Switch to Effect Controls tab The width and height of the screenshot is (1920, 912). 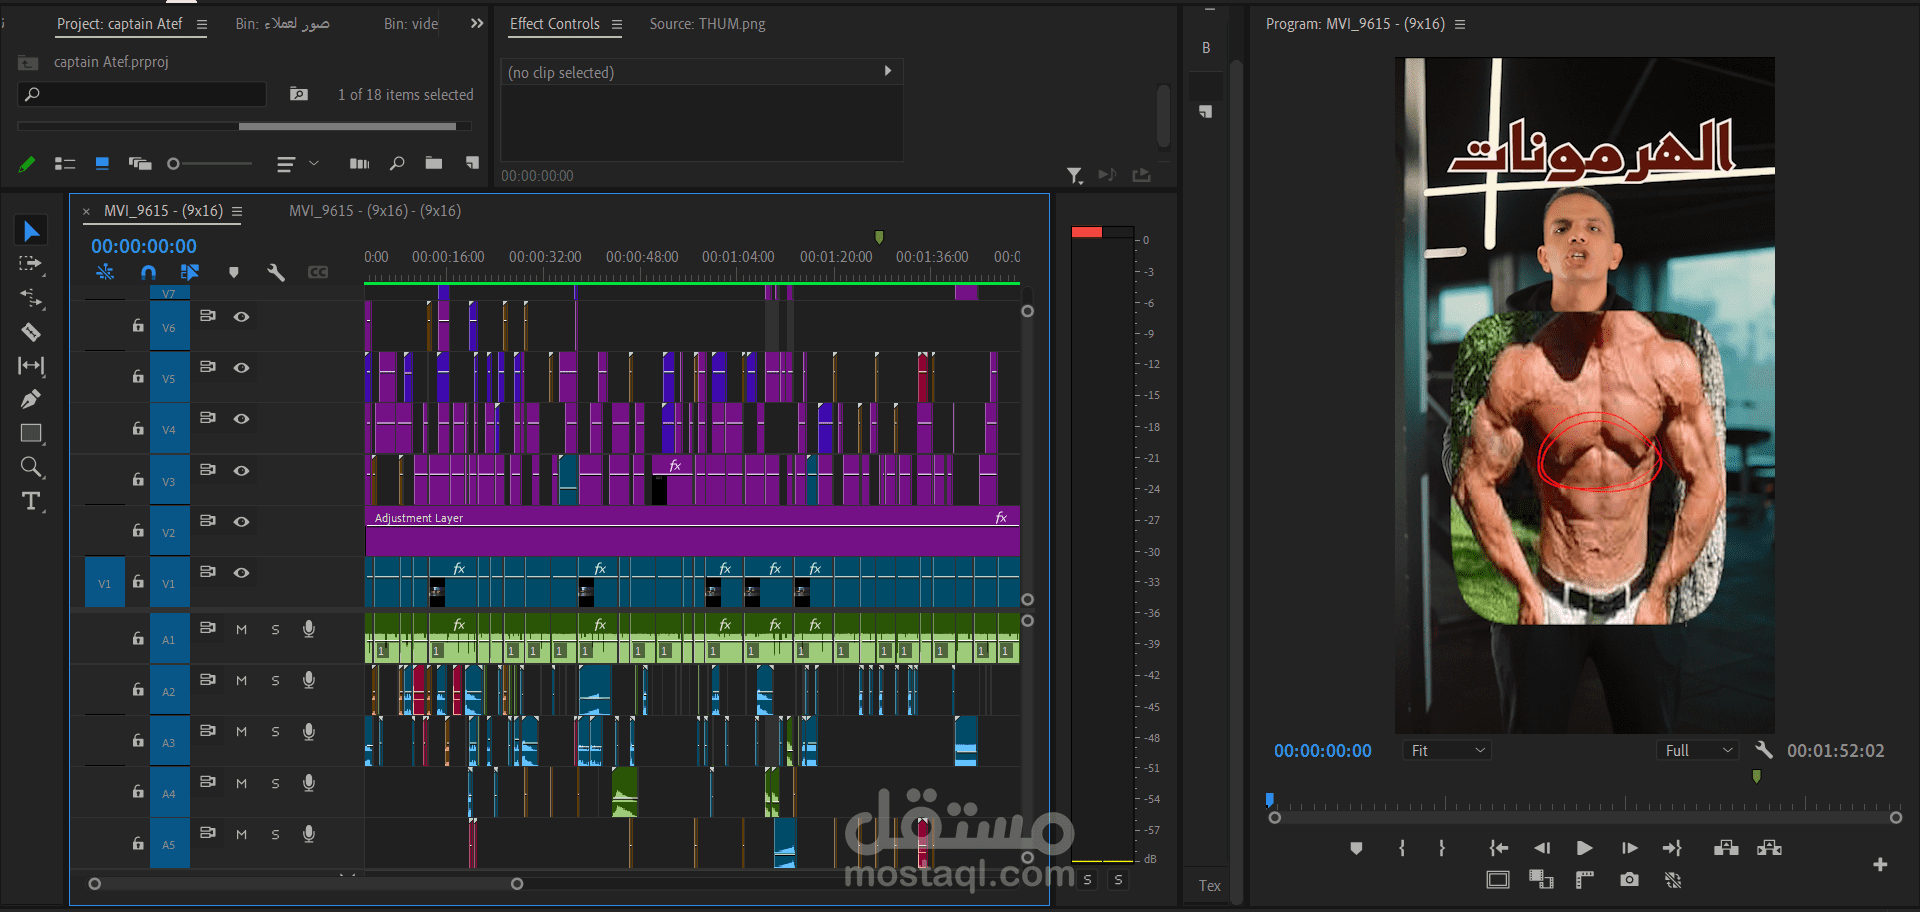click(x=555, y=24)
